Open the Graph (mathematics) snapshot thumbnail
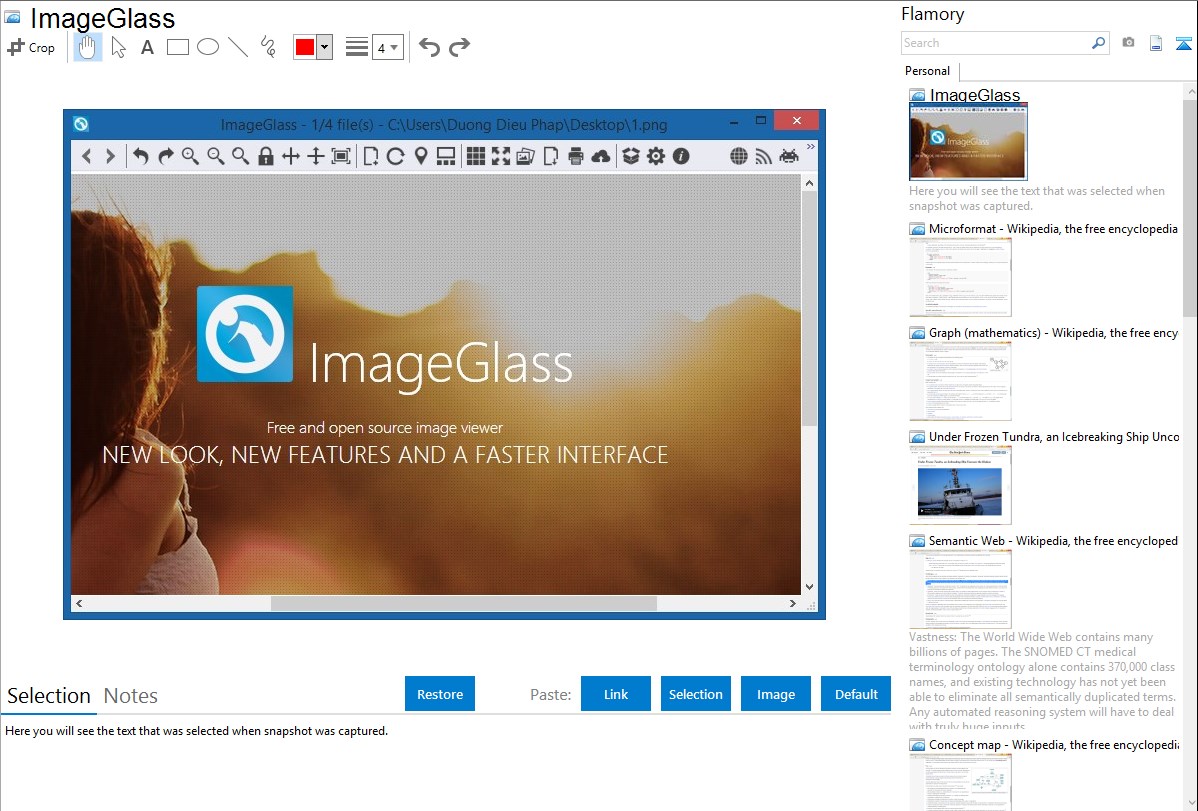The image size is (1198, 811). (x=960, y=381)
